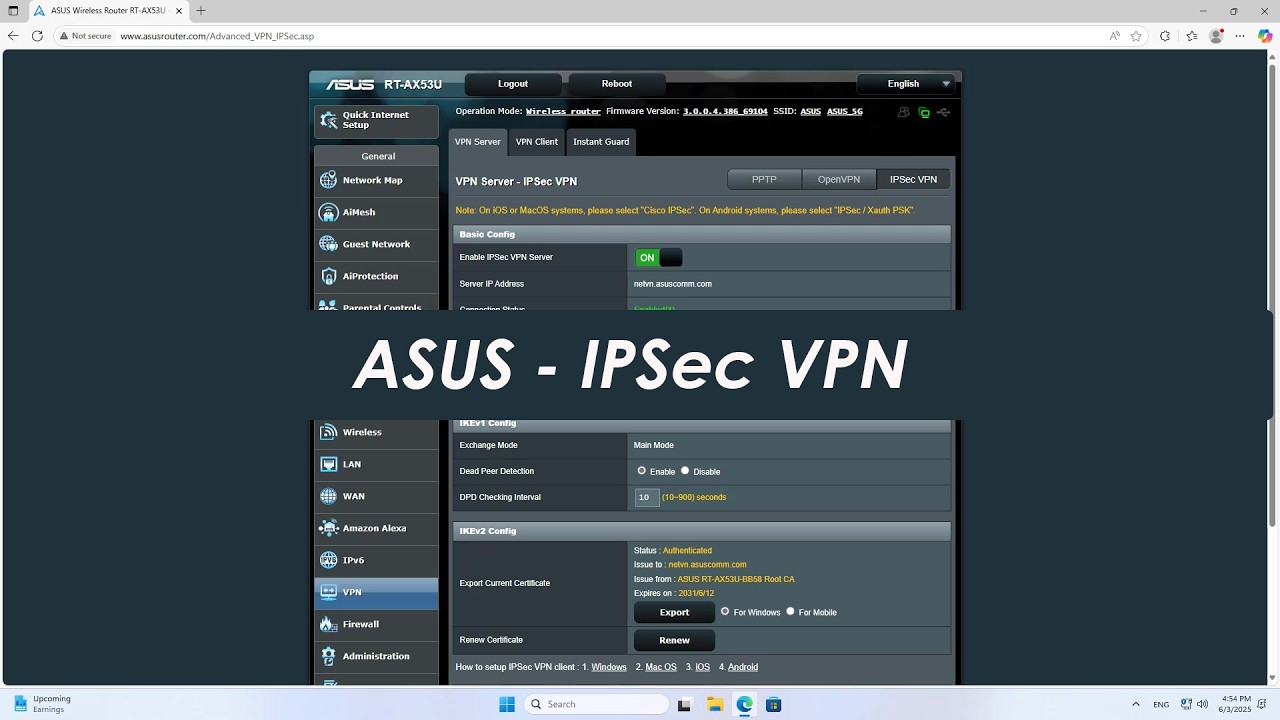Open Android setup guide link
Viewport: 1280px width, 720px height.
click(743, 667)
